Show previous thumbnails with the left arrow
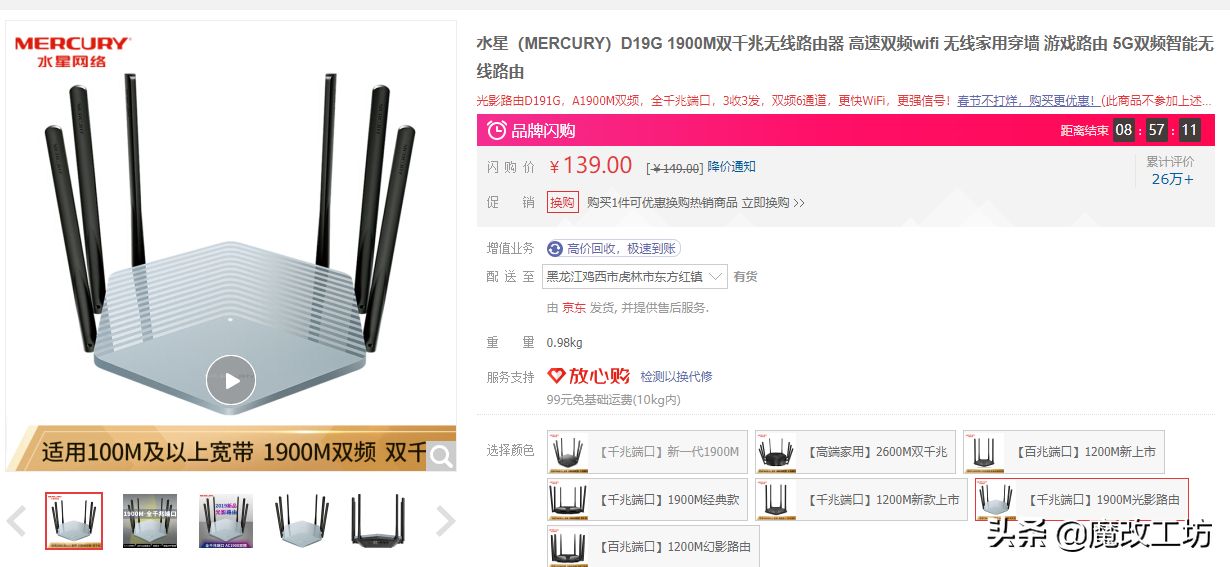Viewport: 1230px width, 567px height. pos(16,521)
